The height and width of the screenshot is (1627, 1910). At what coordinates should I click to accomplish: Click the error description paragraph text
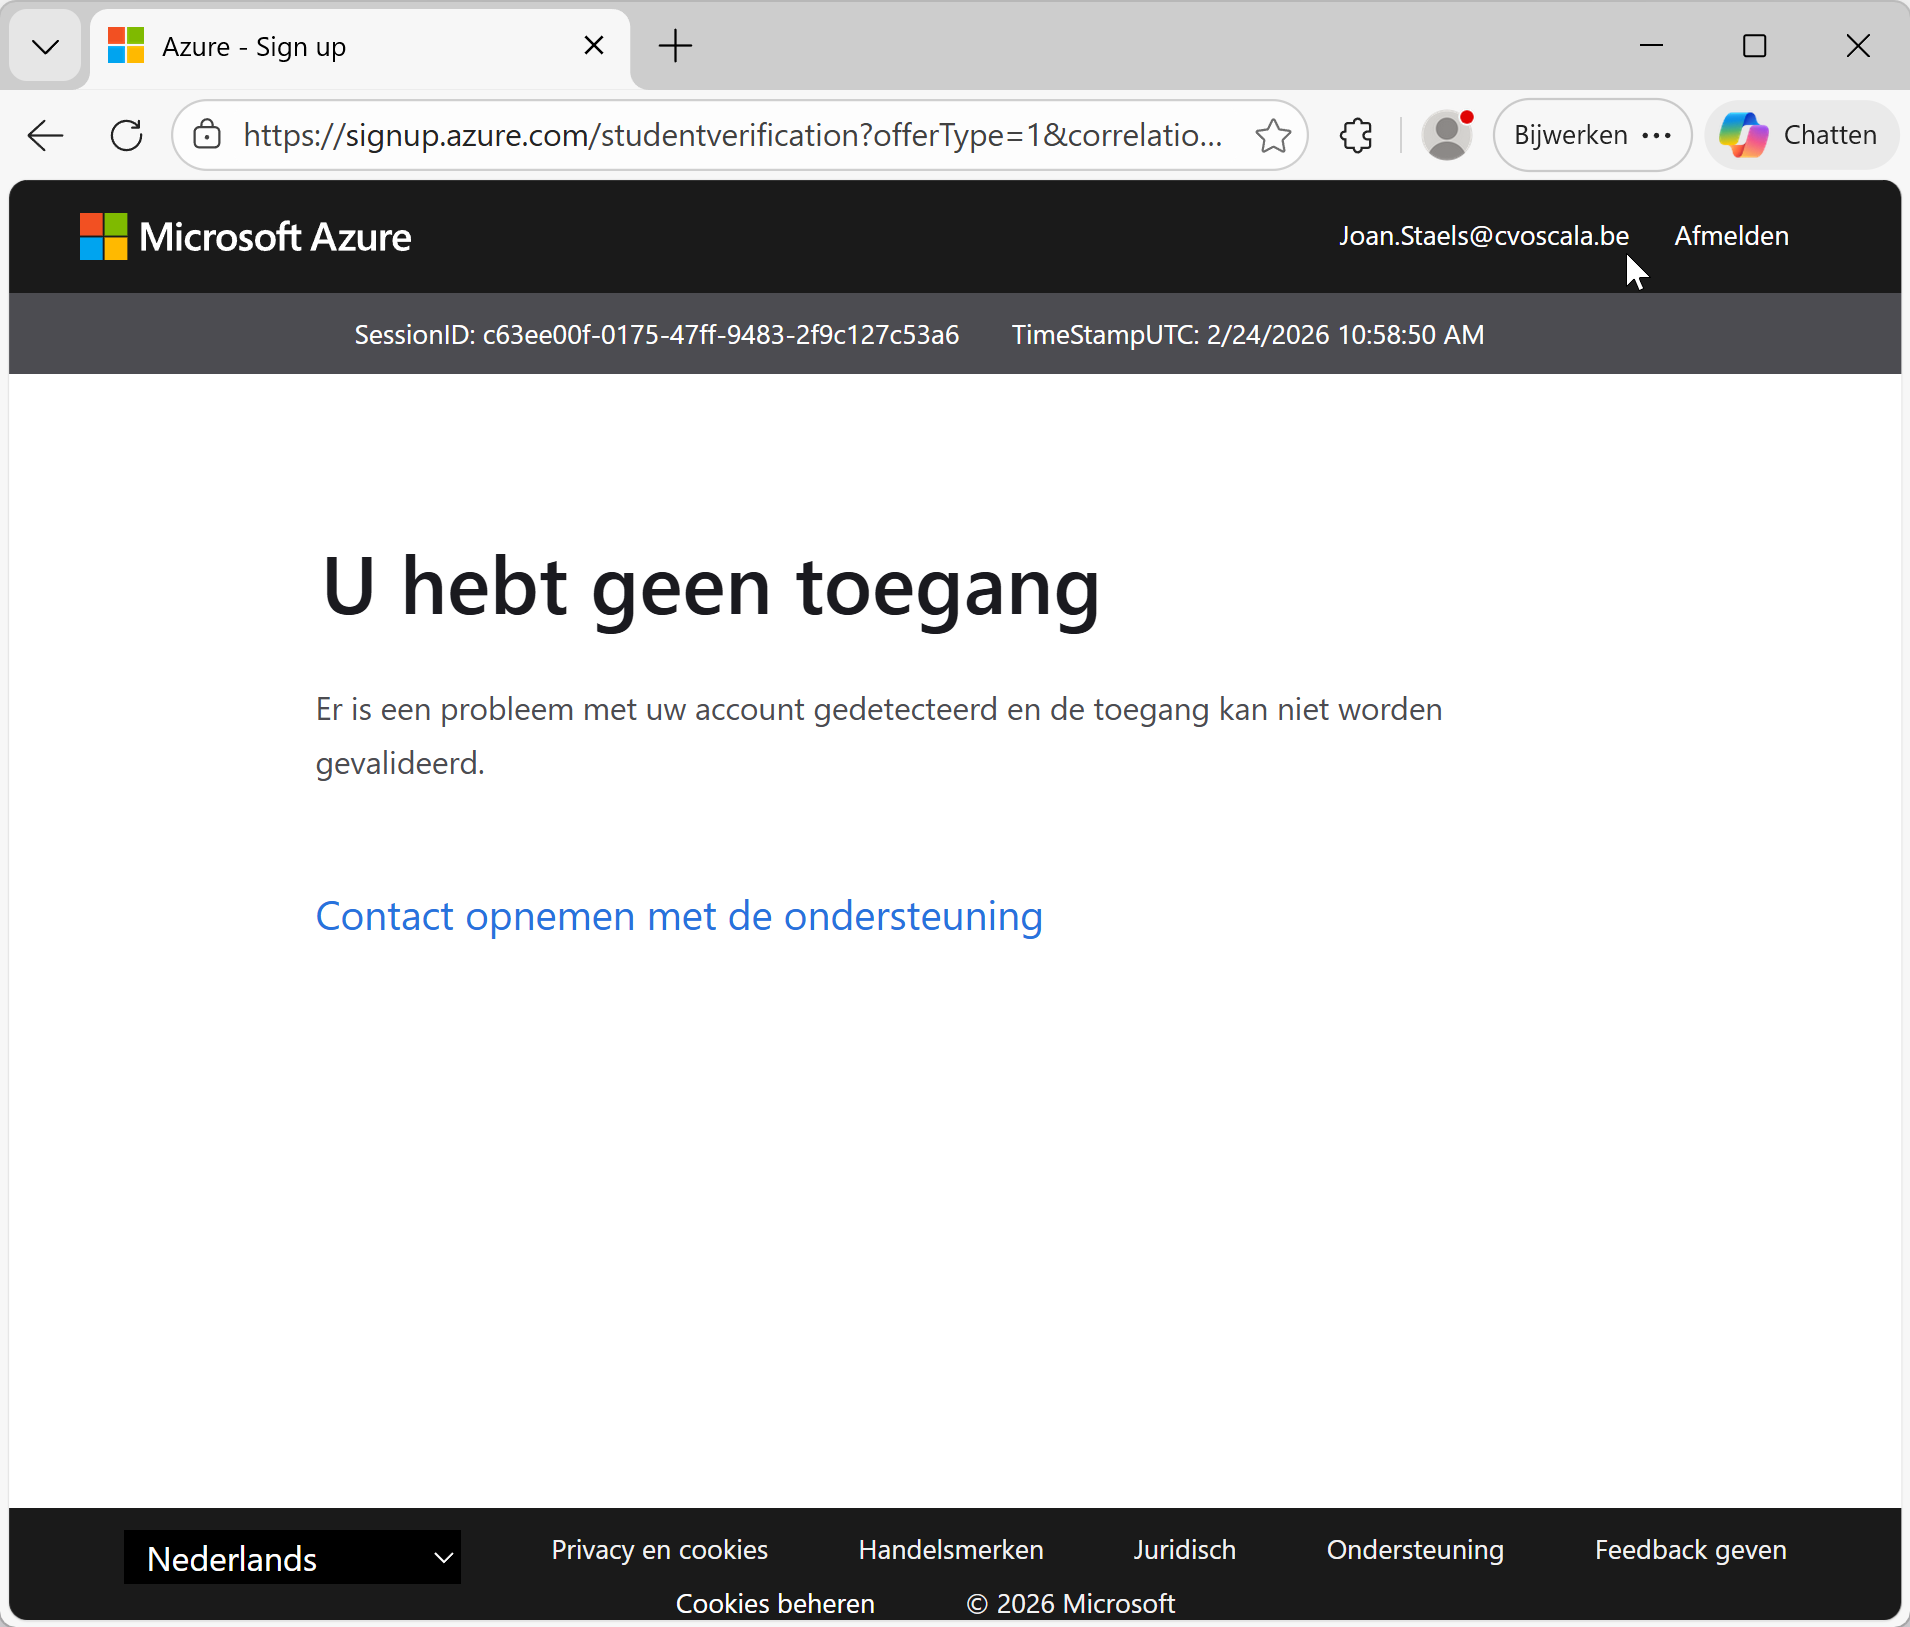point(879,736)
